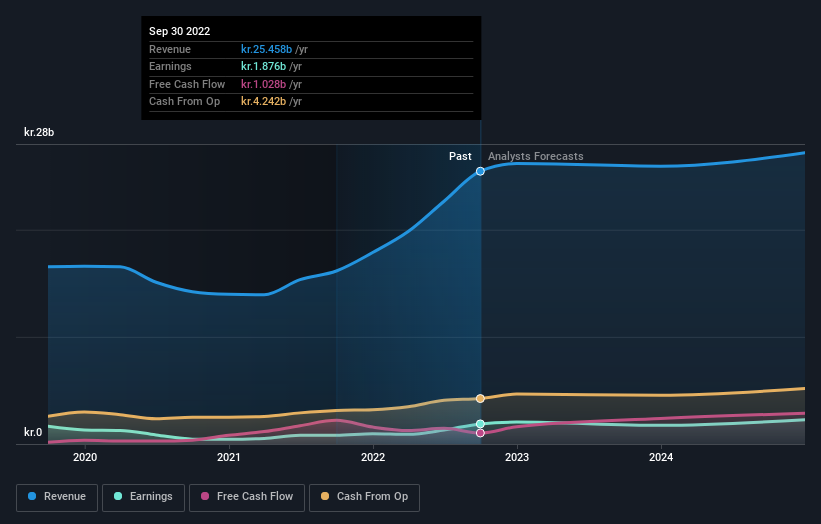
Task: Click the kr.28b y-axis label
Action: tap(39, 132)
